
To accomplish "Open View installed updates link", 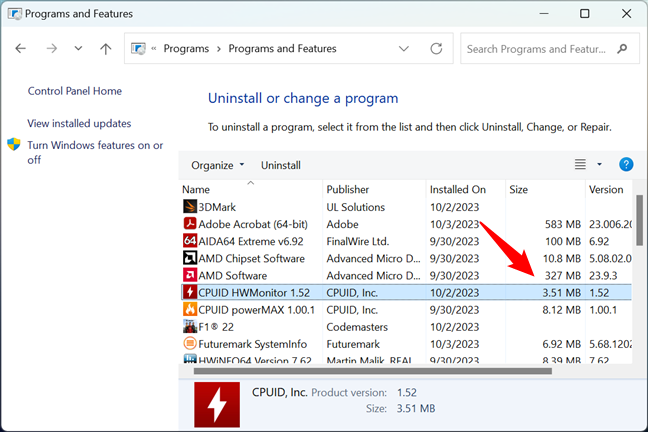I will [x=79, y=124].
